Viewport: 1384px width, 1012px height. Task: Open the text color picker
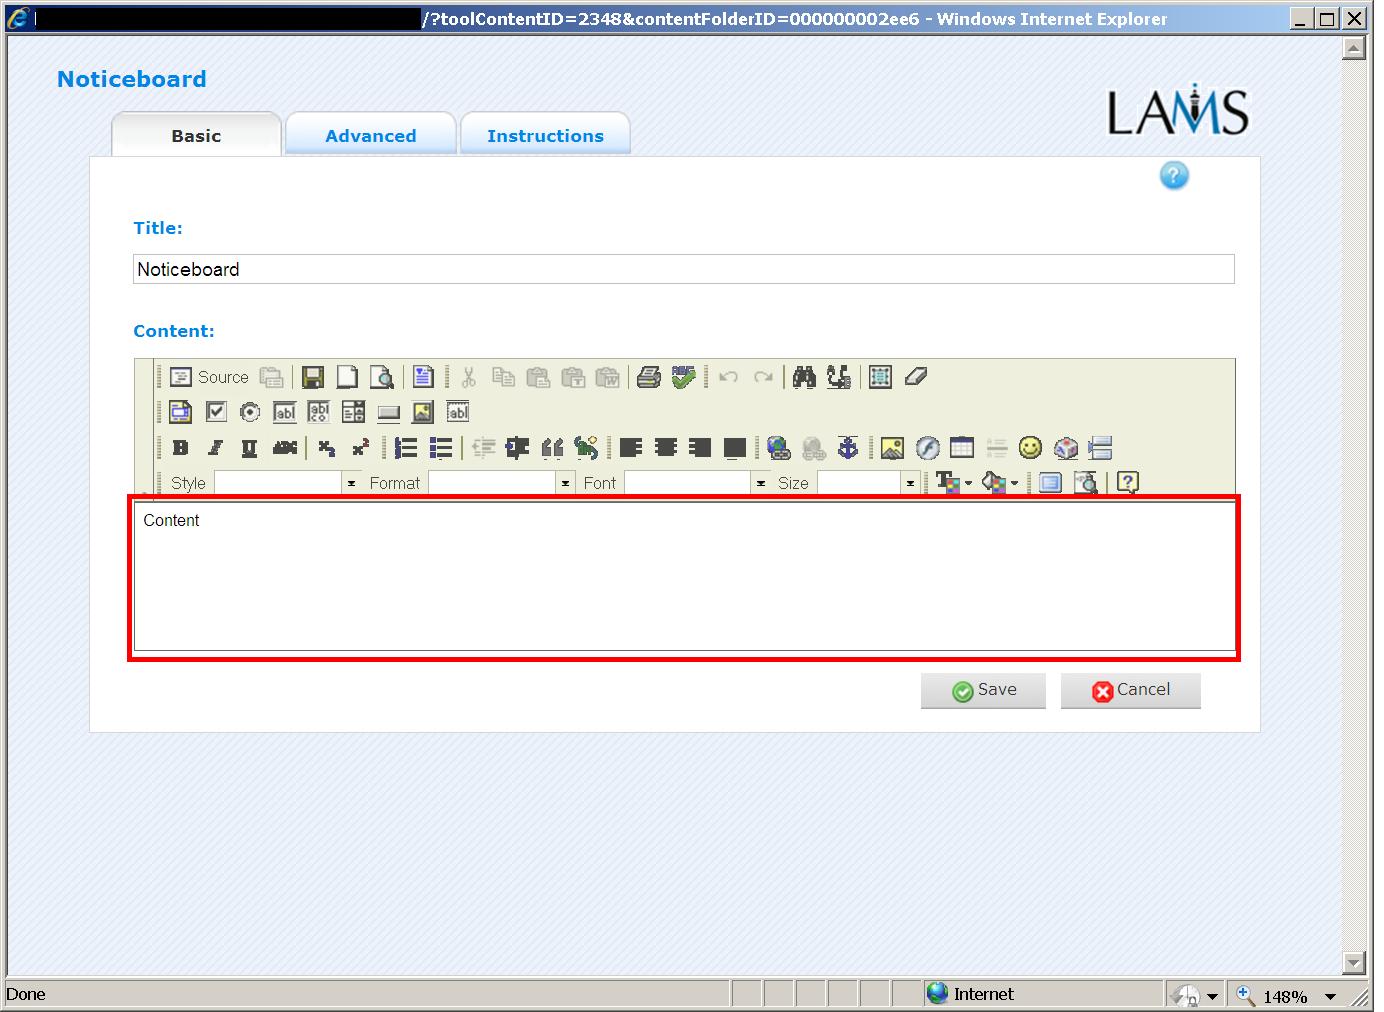pyautogui.click(x=953, y=483)
